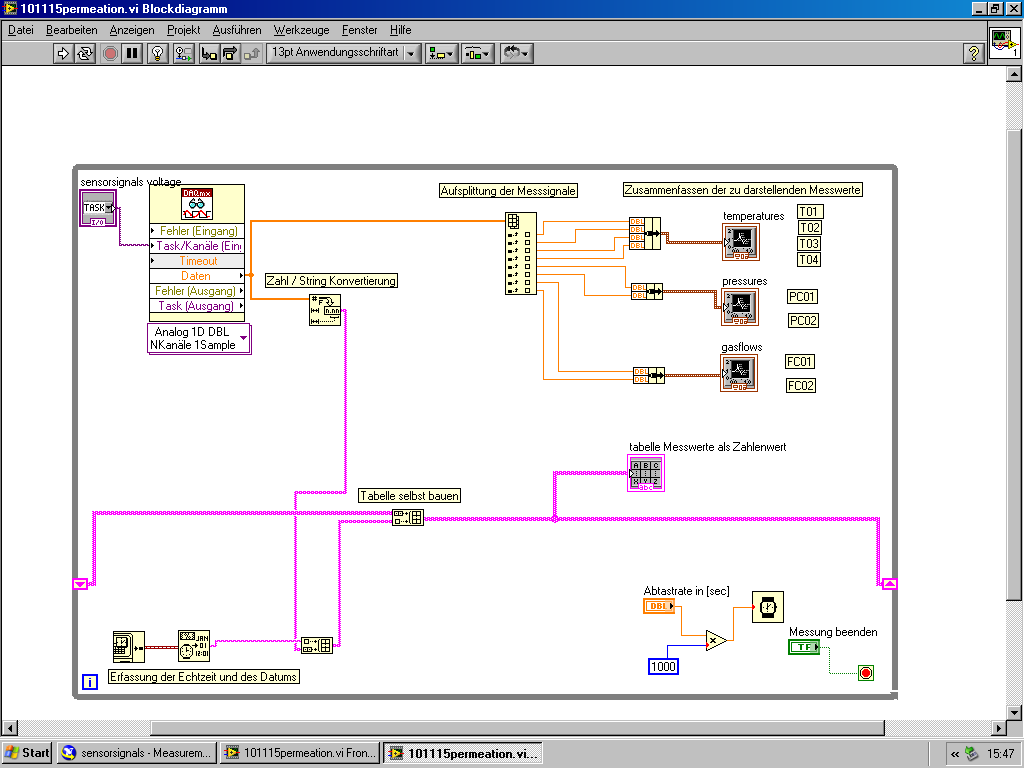
Task: Select the Wait (ms) metronome node
Action: [x=767, y=607]
